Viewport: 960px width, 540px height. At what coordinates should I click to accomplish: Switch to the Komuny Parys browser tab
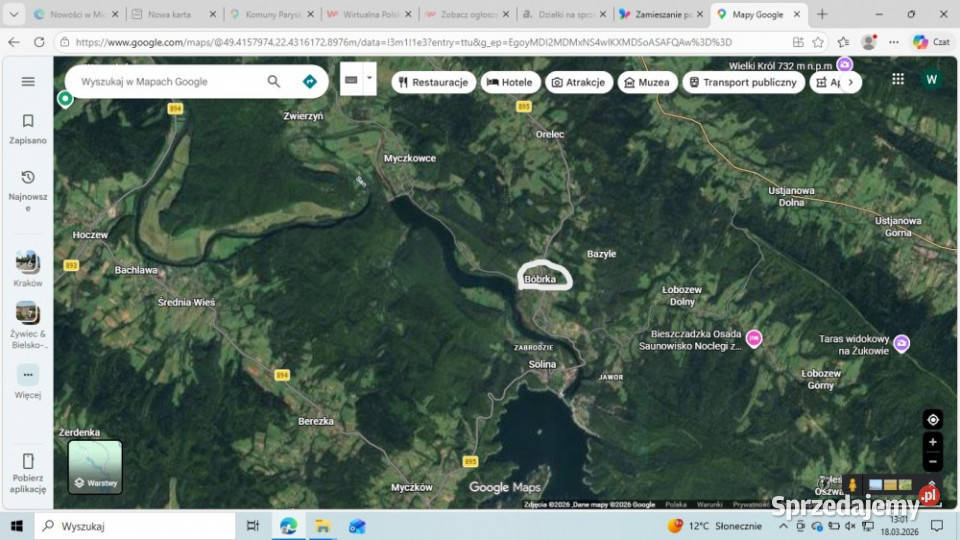pos(271,14)
